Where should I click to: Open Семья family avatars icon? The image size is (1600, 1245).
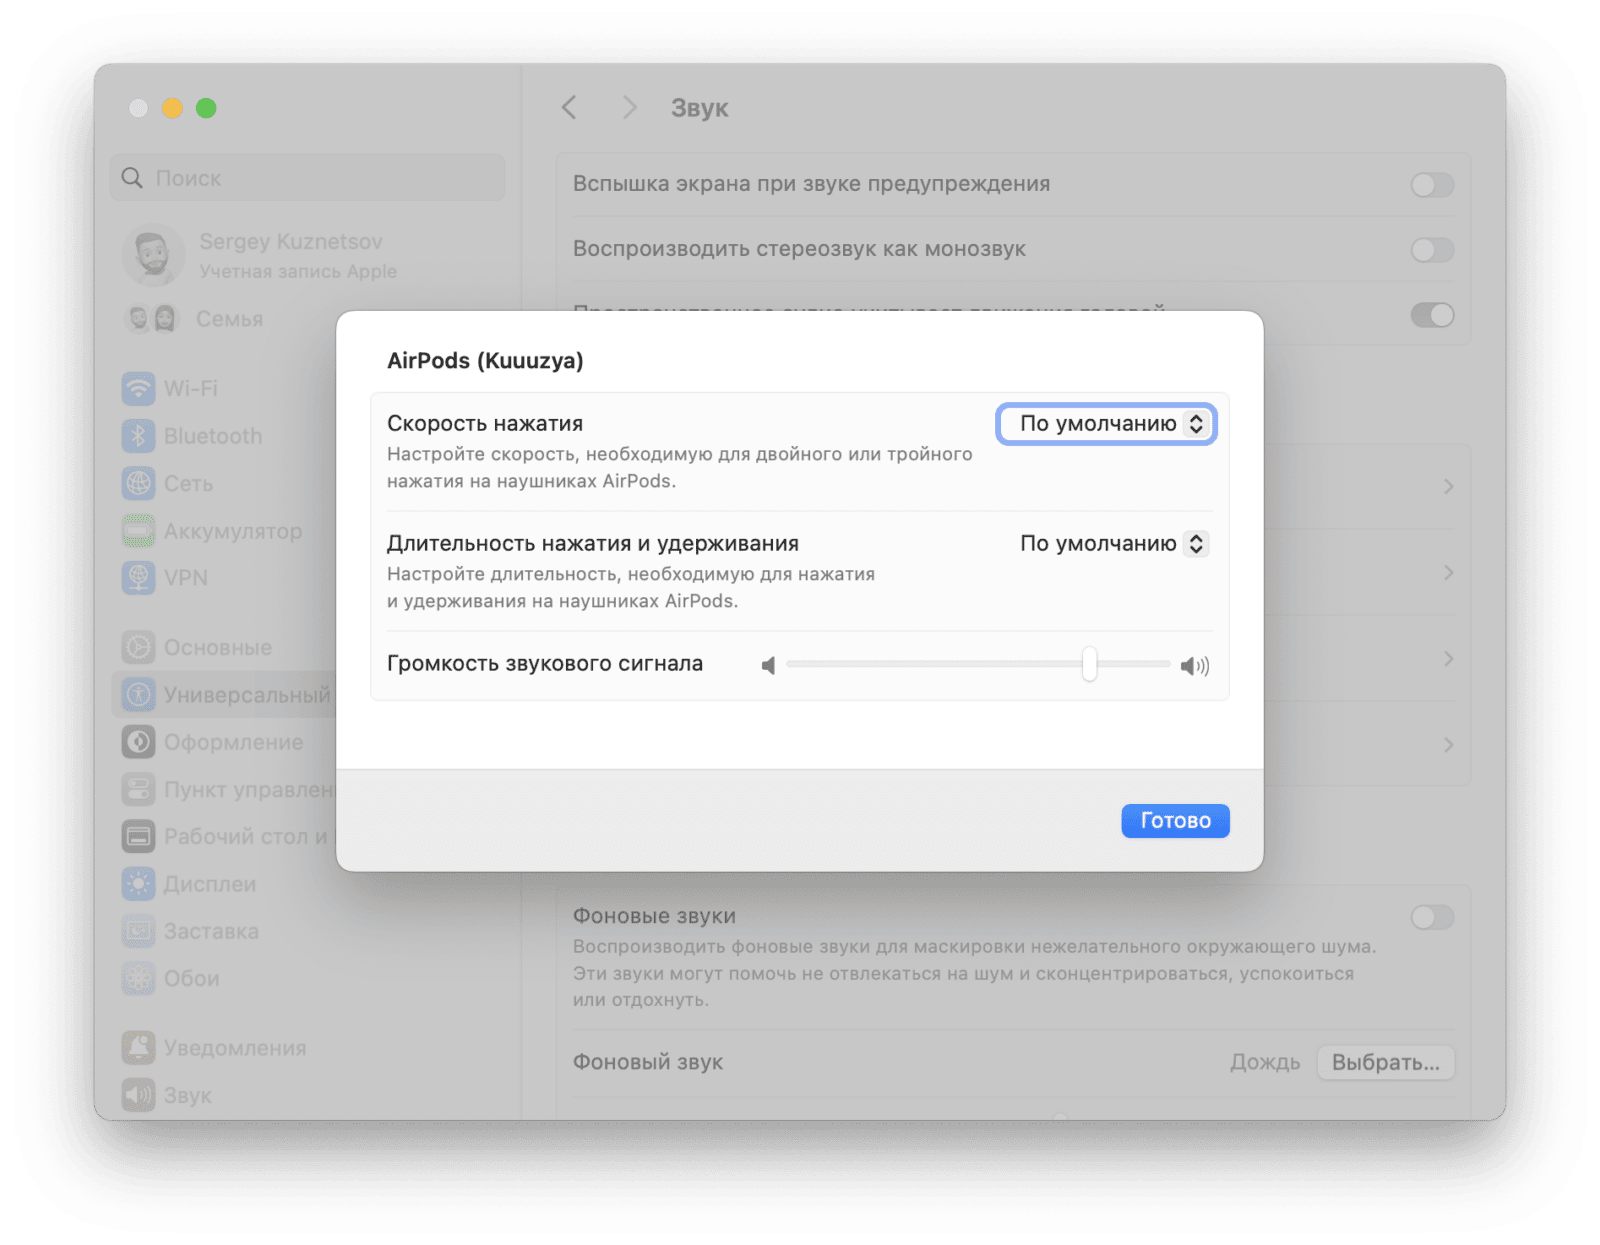click(x=151, y=319)
